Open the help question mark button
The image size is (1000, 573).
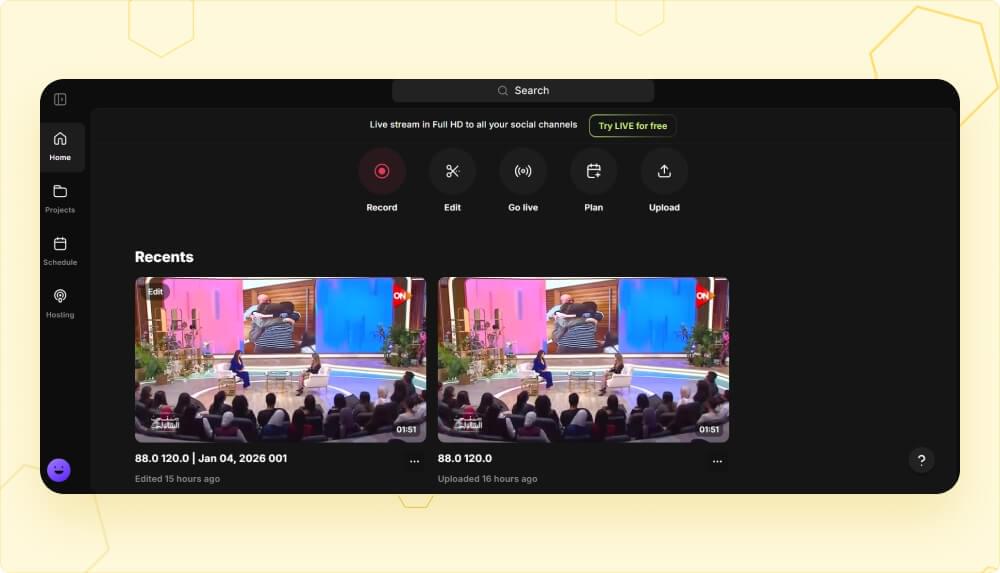pyautogui.click(x=921, y=460)
